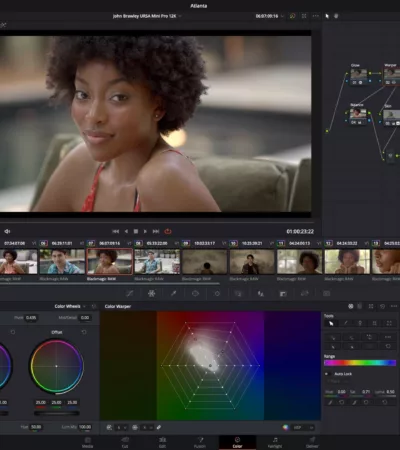Switch to the Deliver page
This screenshot has width=400, height=450.
click(312, 442)
